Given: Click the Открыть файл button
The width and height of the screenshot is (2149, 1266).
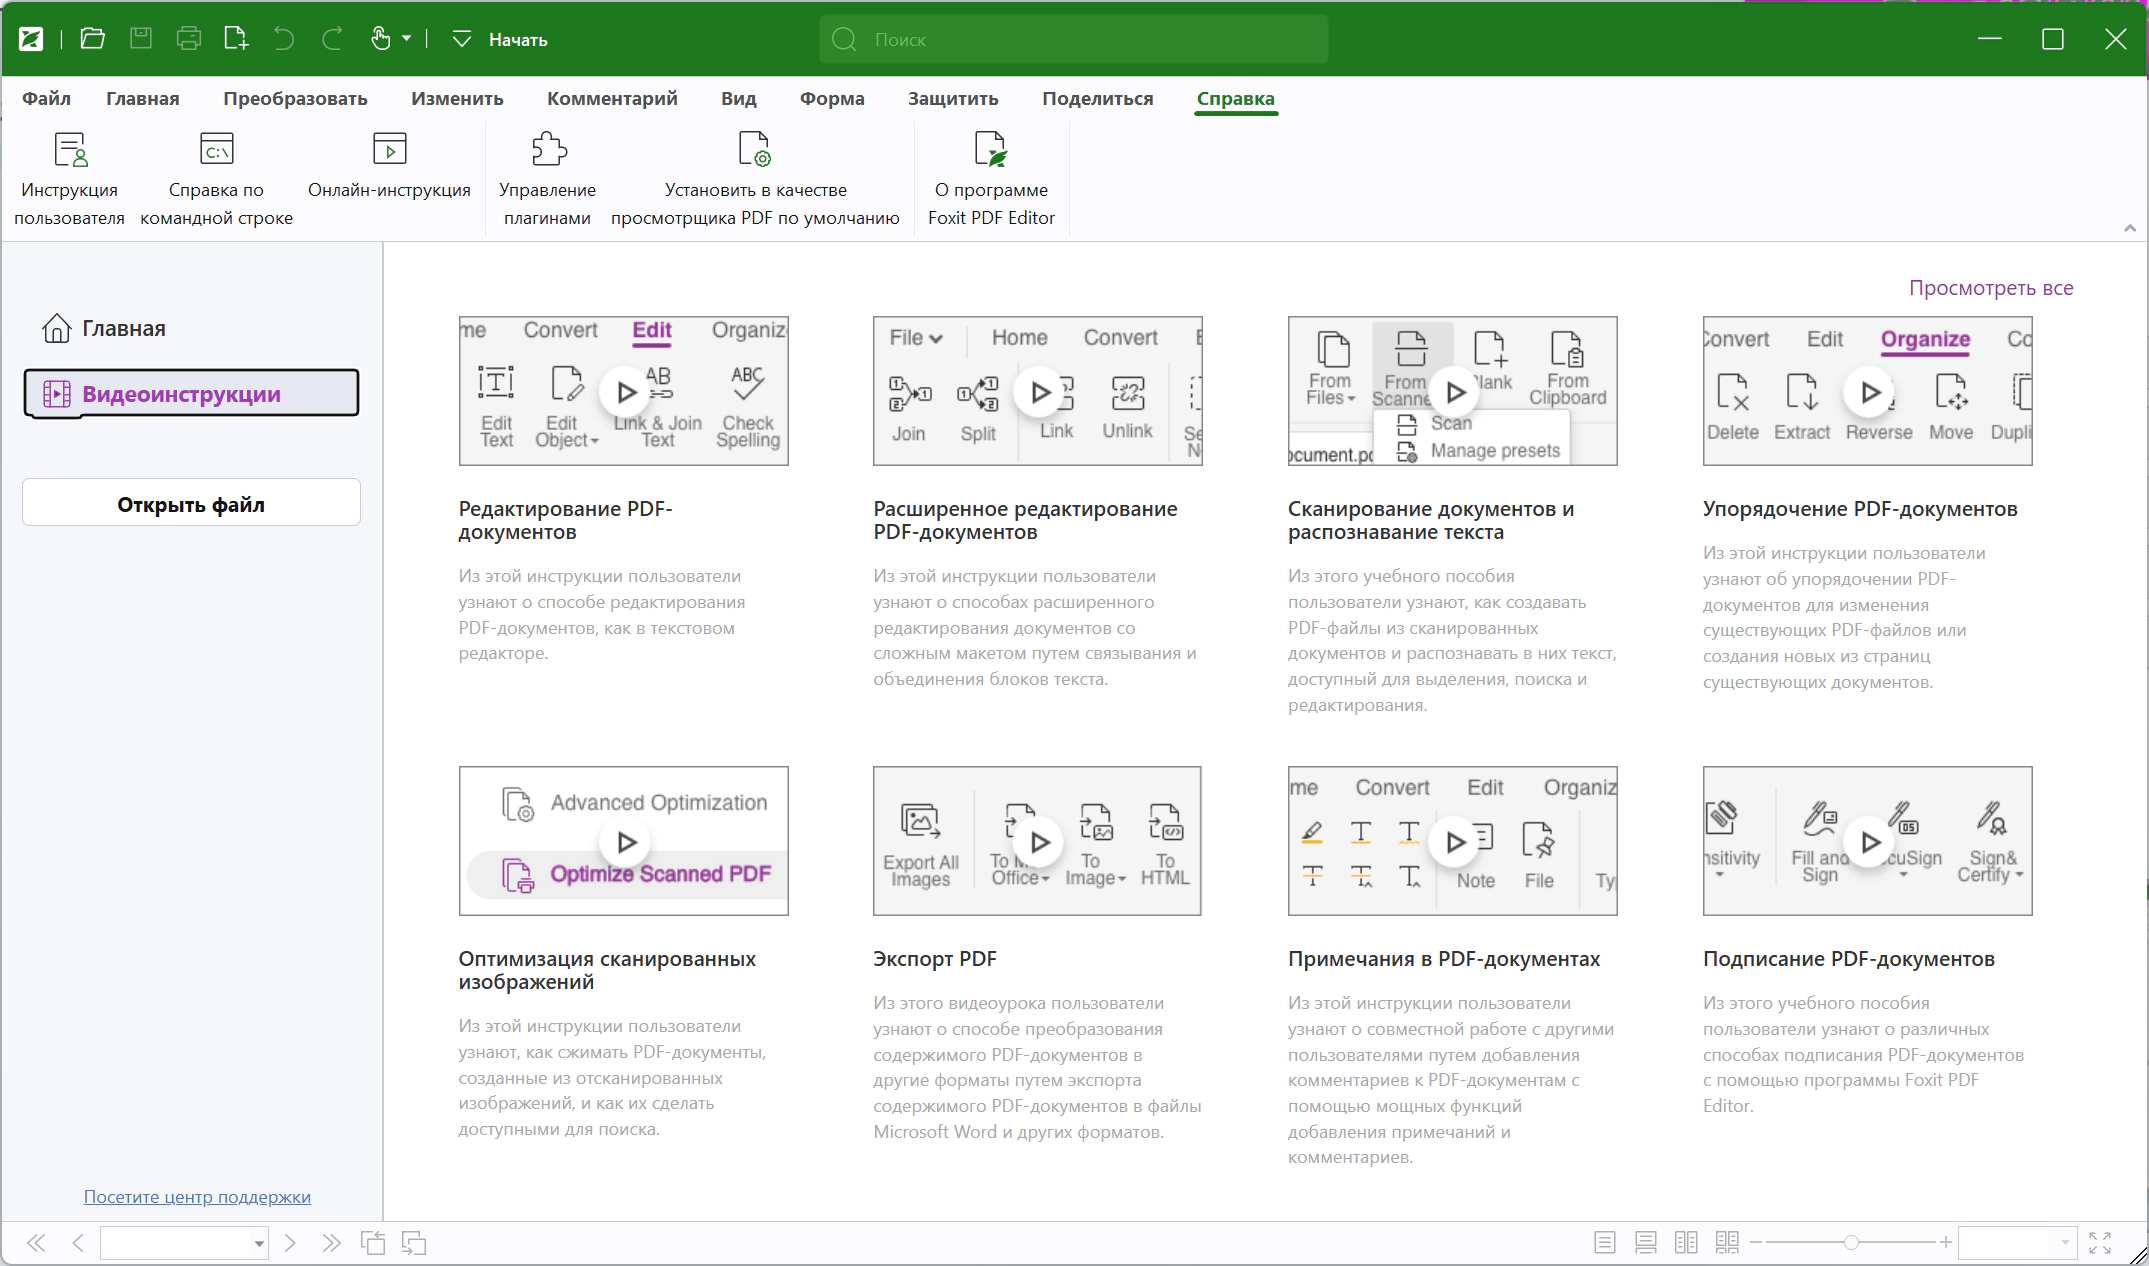Looking at the screenshot, I should click(191, 503).
